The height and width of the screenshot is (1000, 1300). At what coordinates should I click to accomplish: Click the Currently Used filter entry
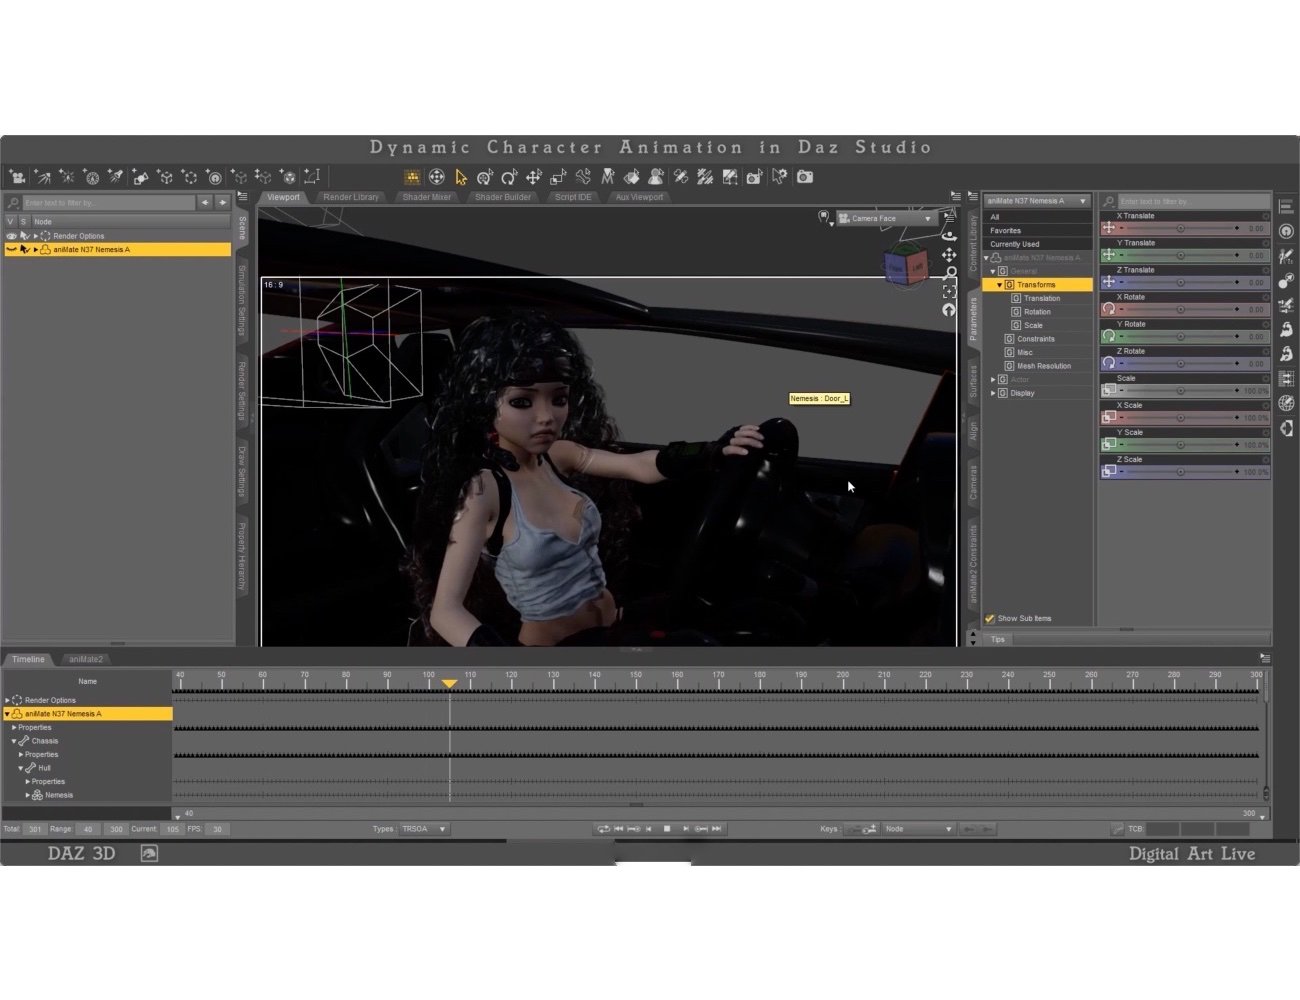(x=1016, y=243)
